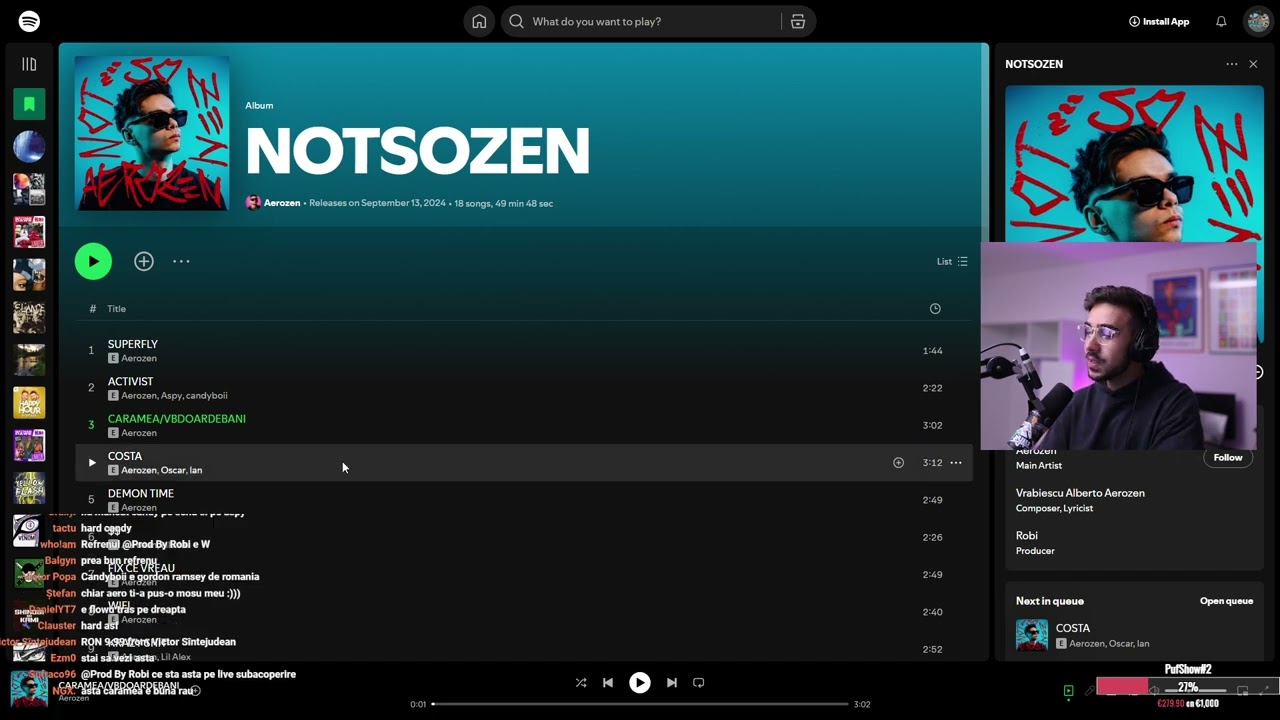The width and height of the screenshot is (1280, 720).
Task: Open the Yellow Flash sidebar thumbnail
Action: [x=29, y=488]
